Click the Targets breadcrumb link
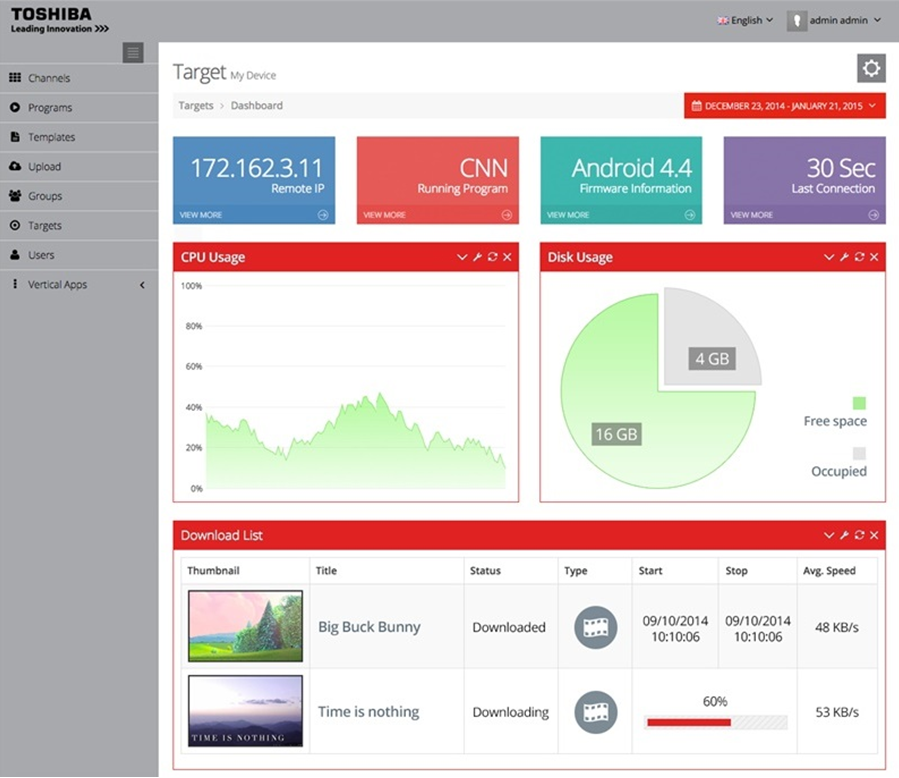The image size is (899, 778). coord(196,106)
